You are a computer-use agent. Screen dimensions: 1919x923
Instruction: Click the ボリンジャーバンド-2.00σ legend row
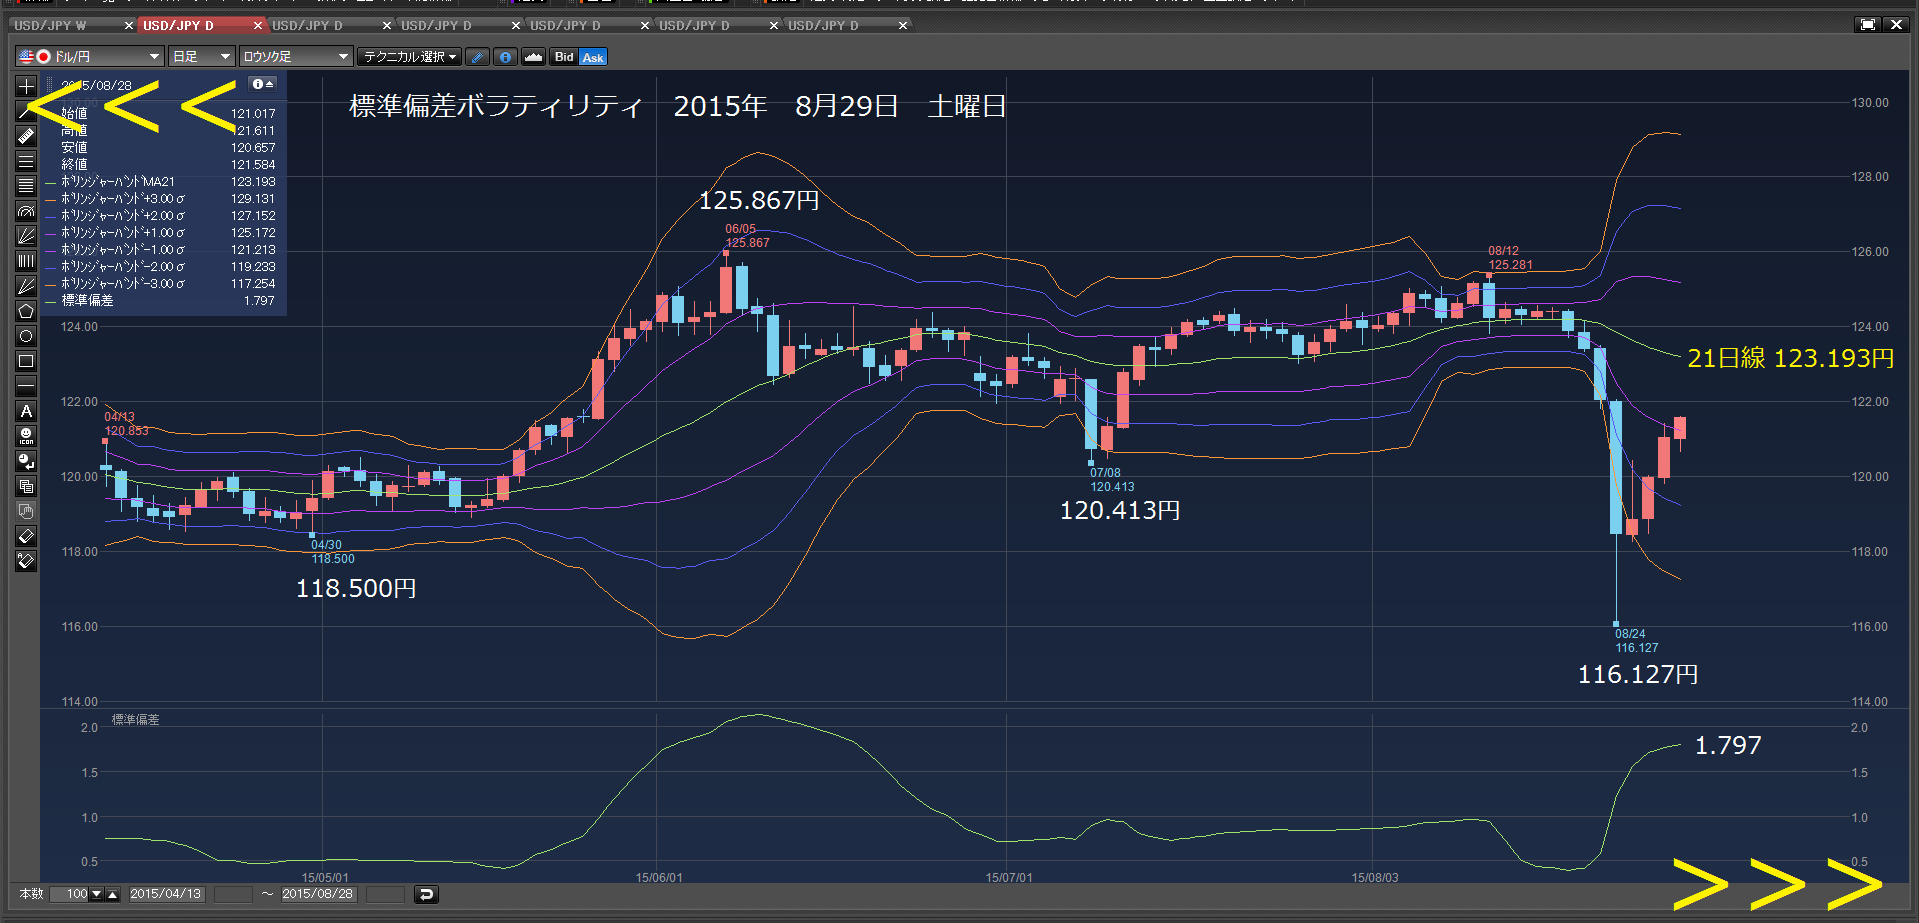coord(160,267)
